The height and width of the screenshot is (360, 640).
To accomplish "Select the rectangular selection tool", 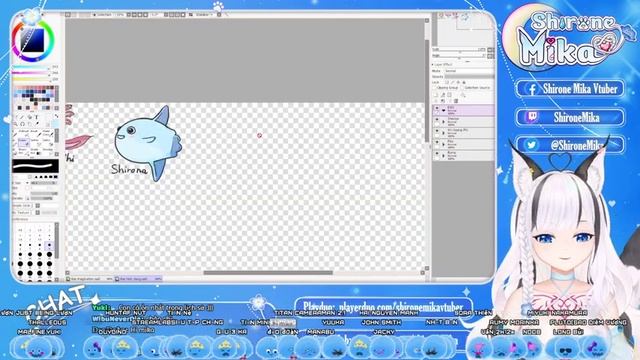I will coord(16,117).
